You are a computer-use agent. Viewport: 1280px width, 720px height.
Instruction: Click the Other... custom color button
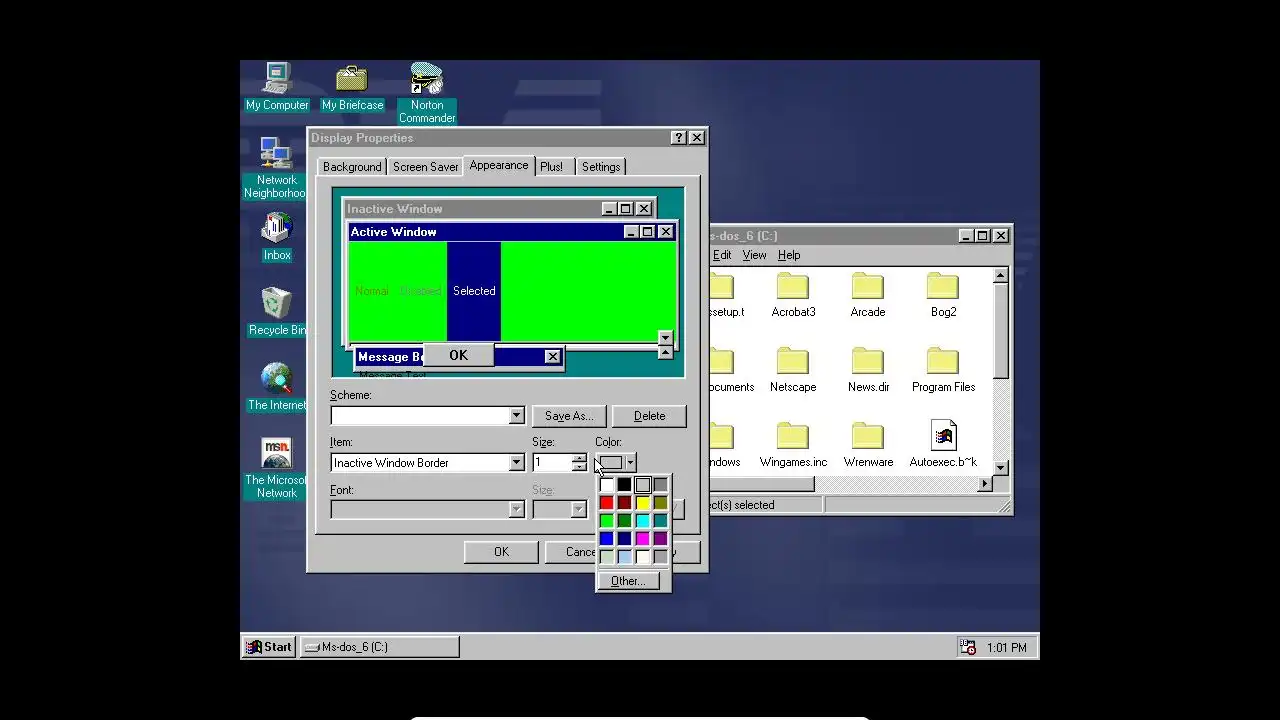628,581
